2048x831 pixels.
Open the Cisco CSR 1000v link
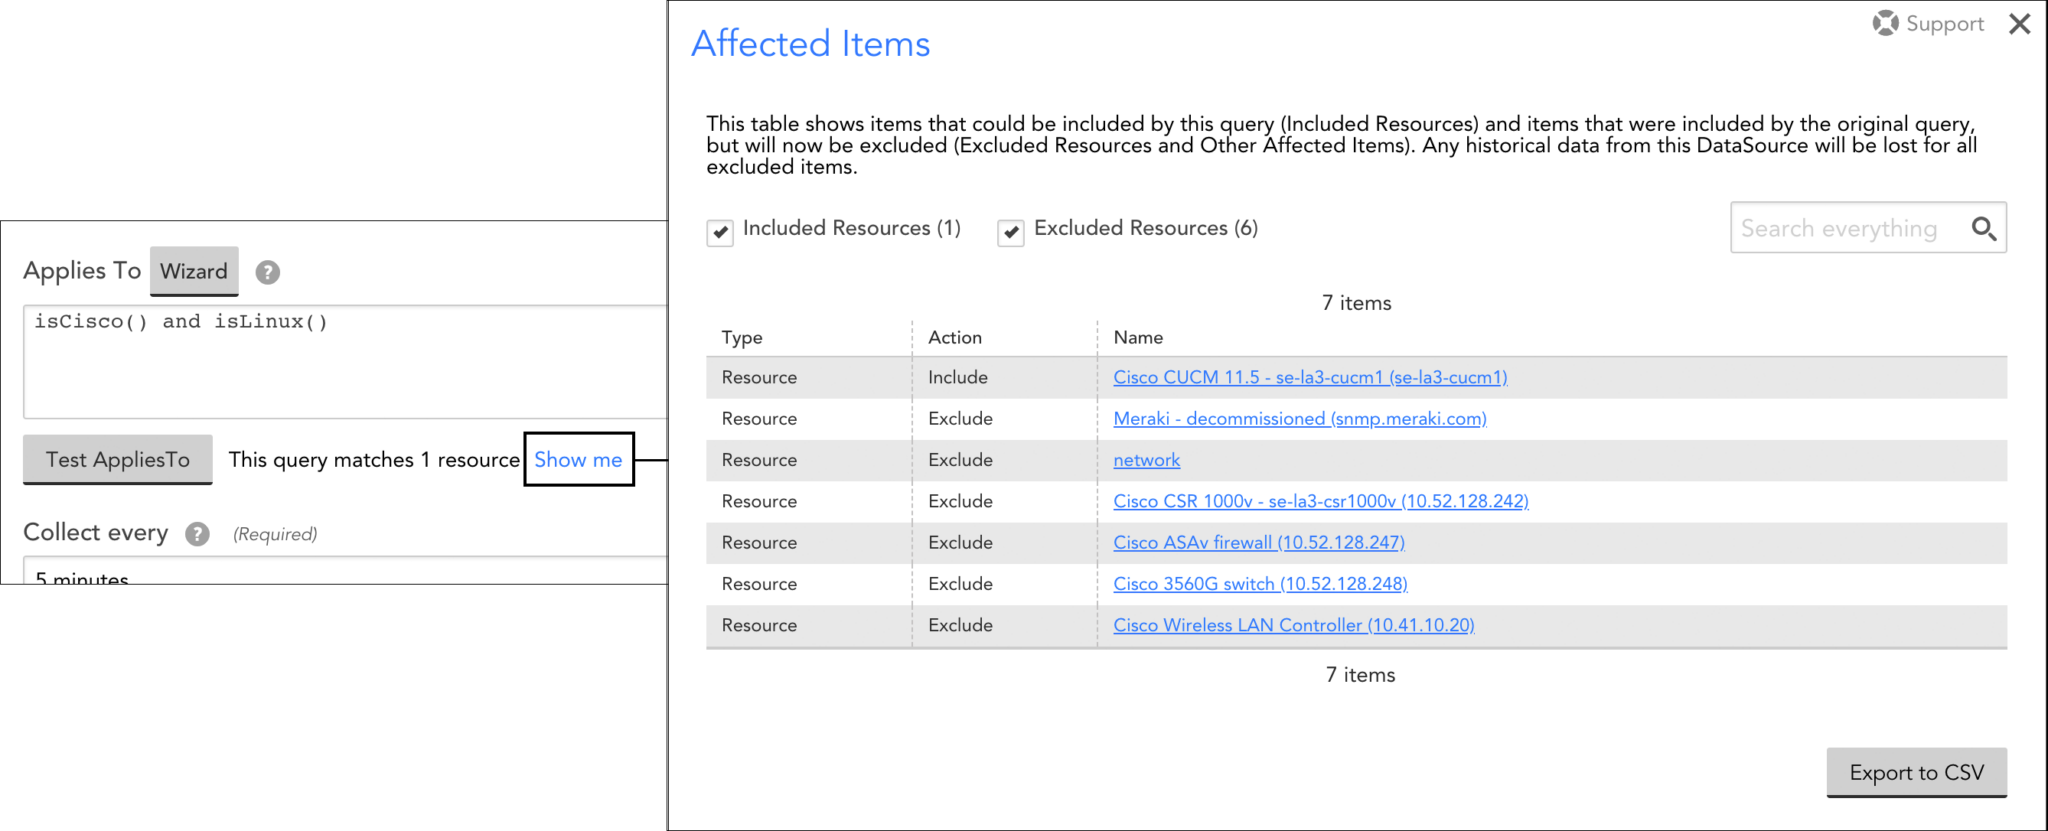point(1320,501)
